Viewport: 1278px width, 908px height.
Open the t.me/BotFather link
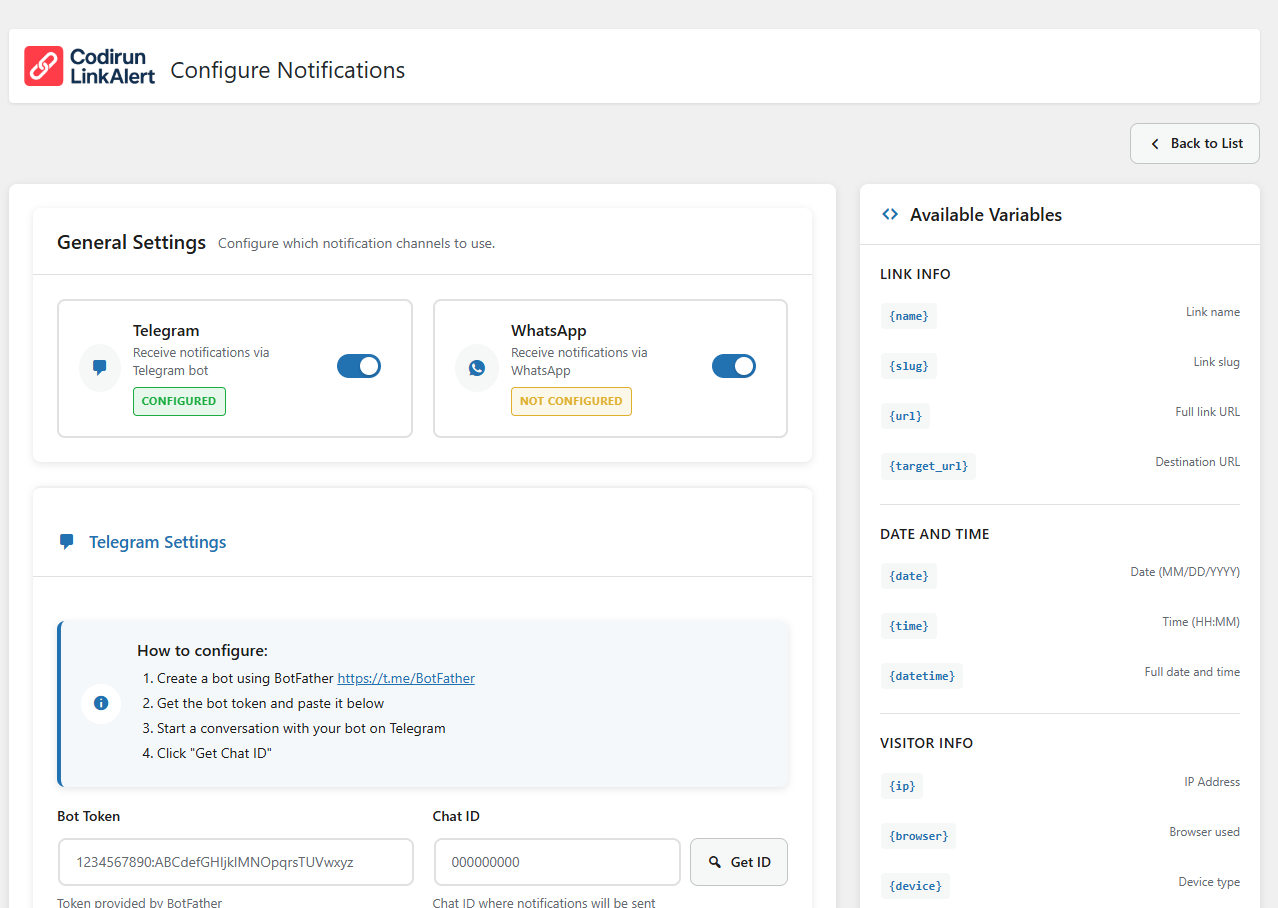pyautogui.click(x=406, y=678)
